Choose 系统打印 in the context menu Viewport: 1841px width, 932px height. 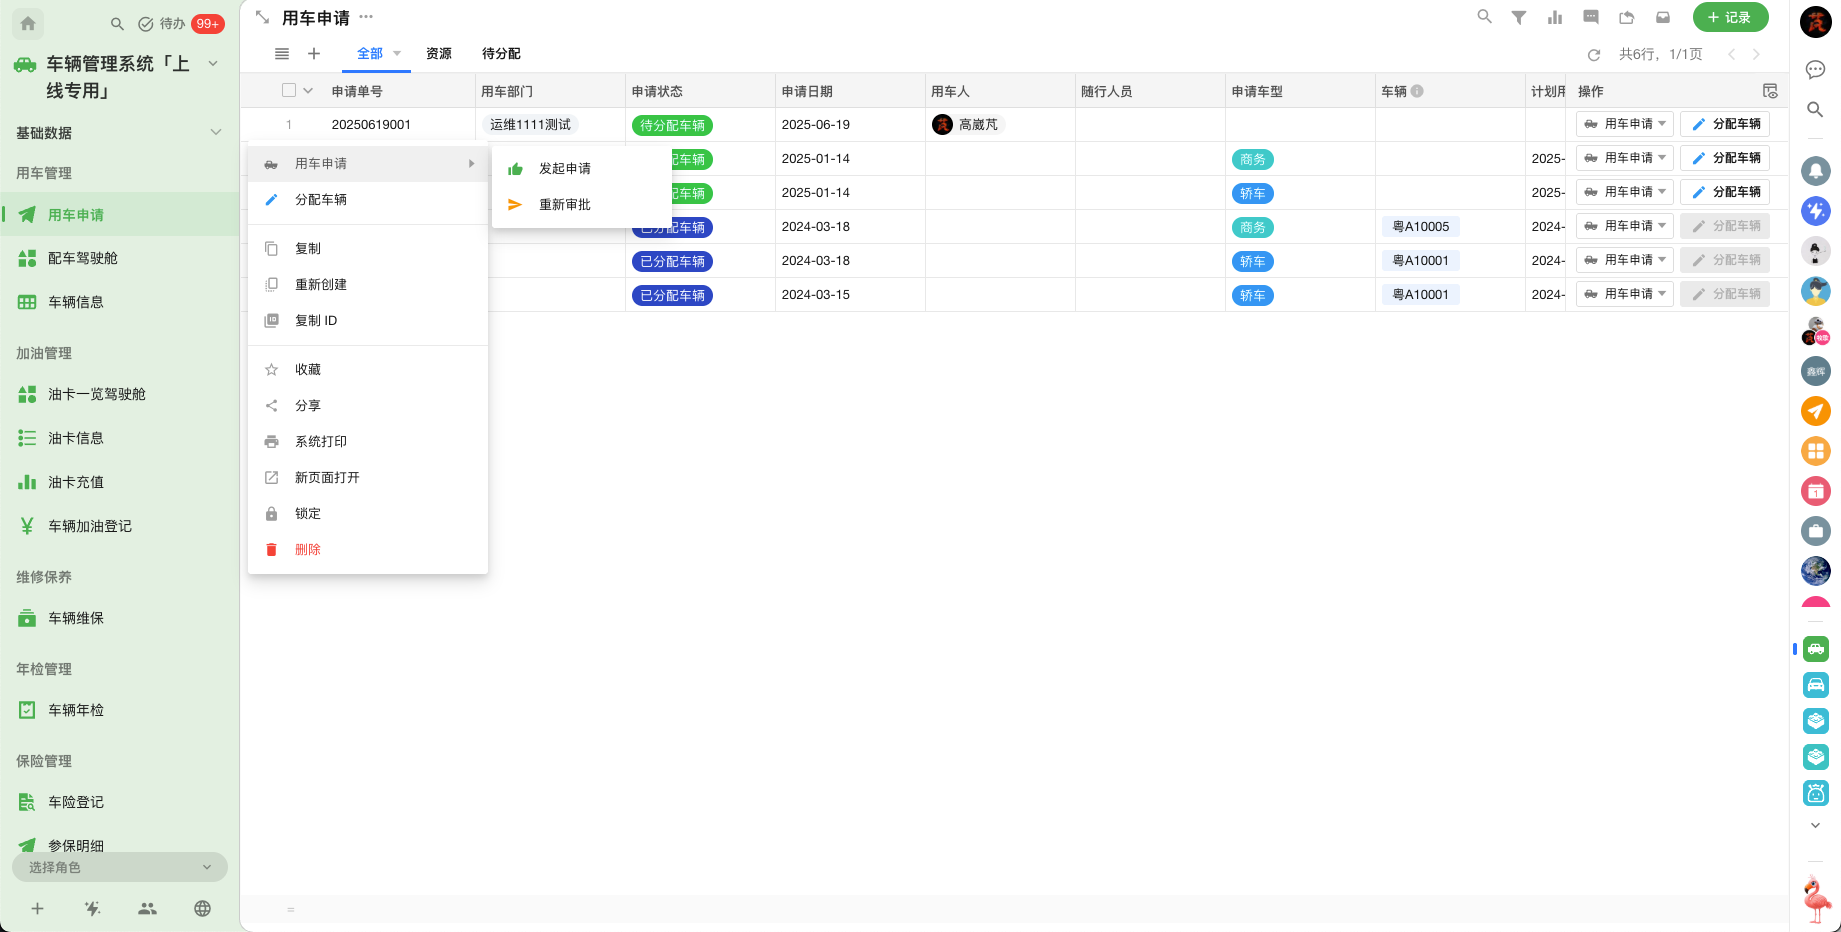tap(368, 441)
